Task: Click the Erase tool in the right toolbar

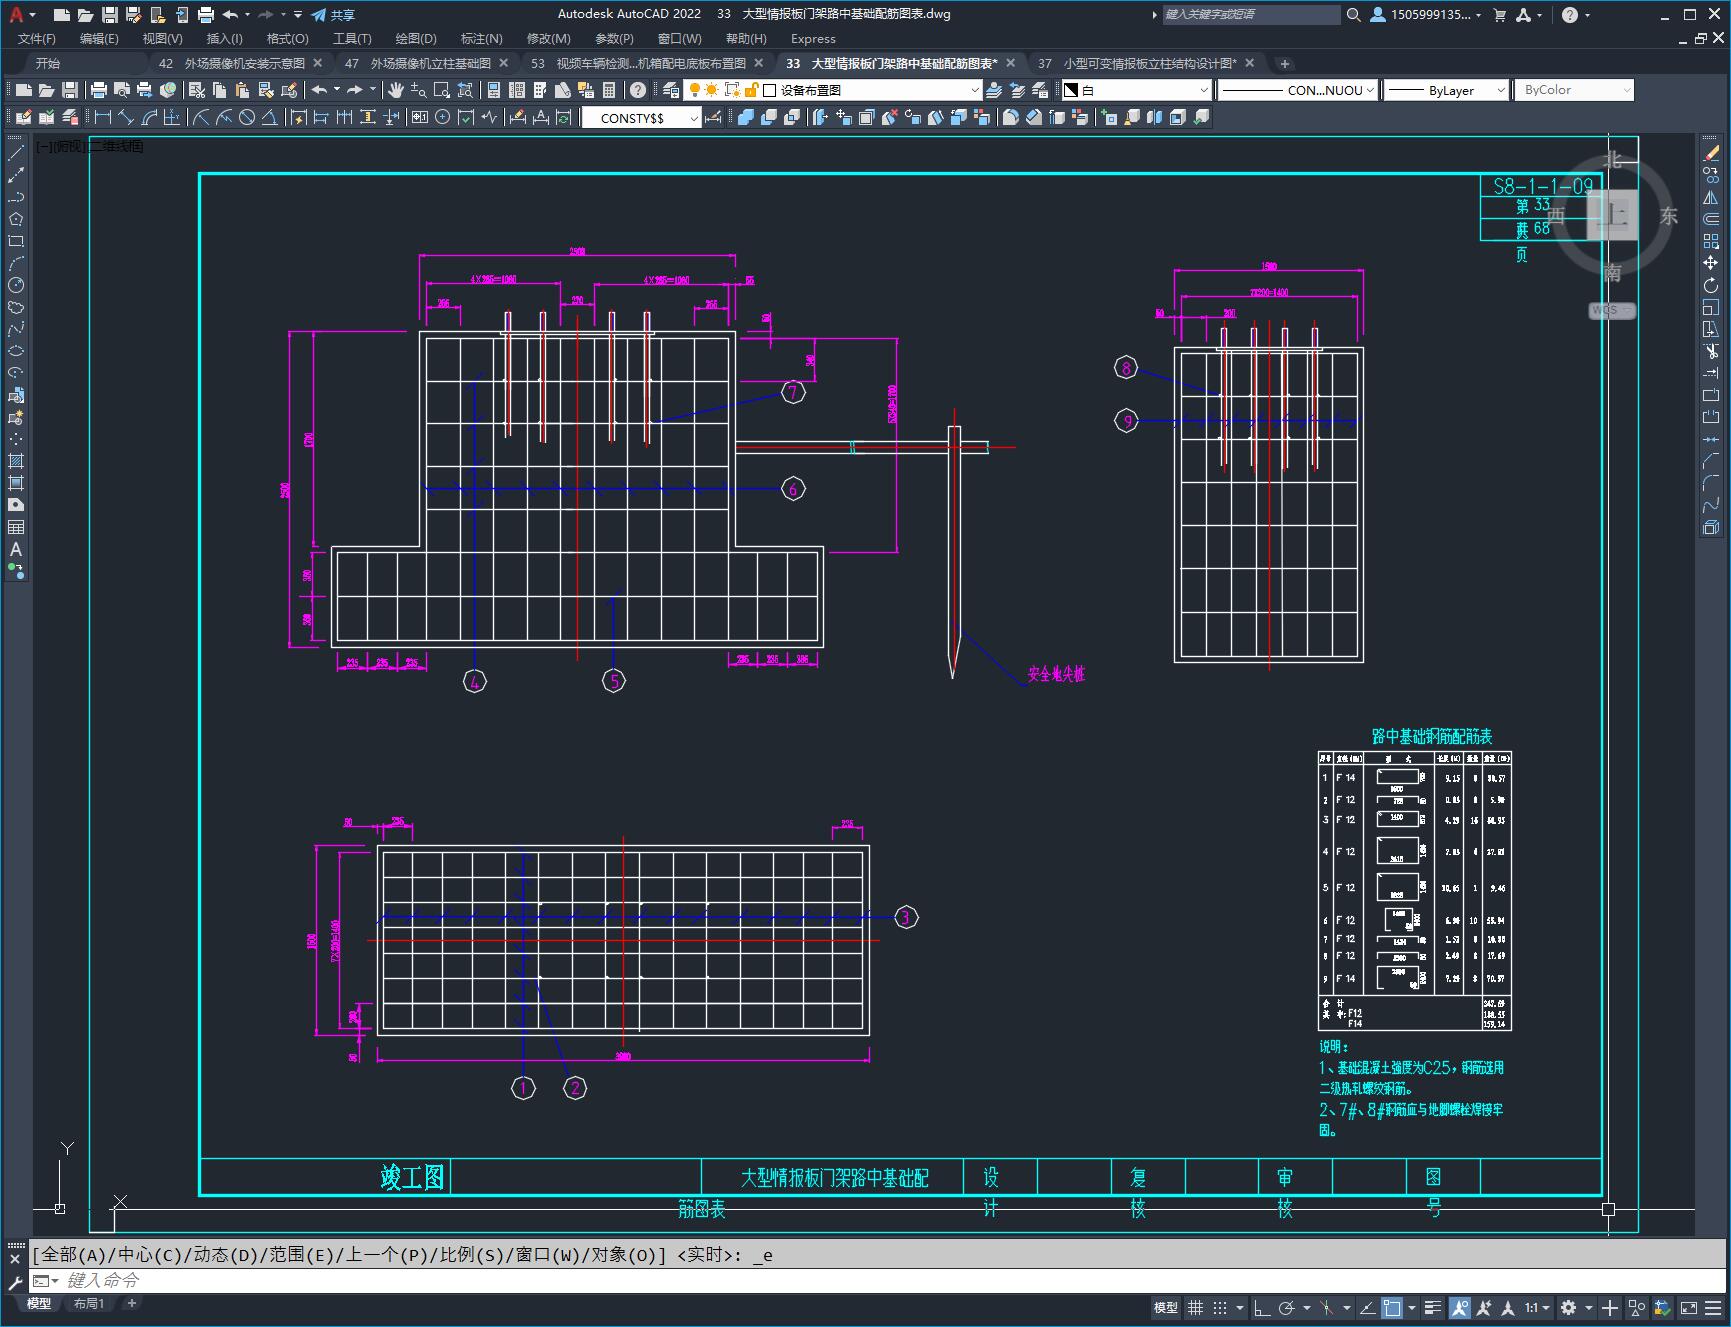Action: coord(1711,153)
